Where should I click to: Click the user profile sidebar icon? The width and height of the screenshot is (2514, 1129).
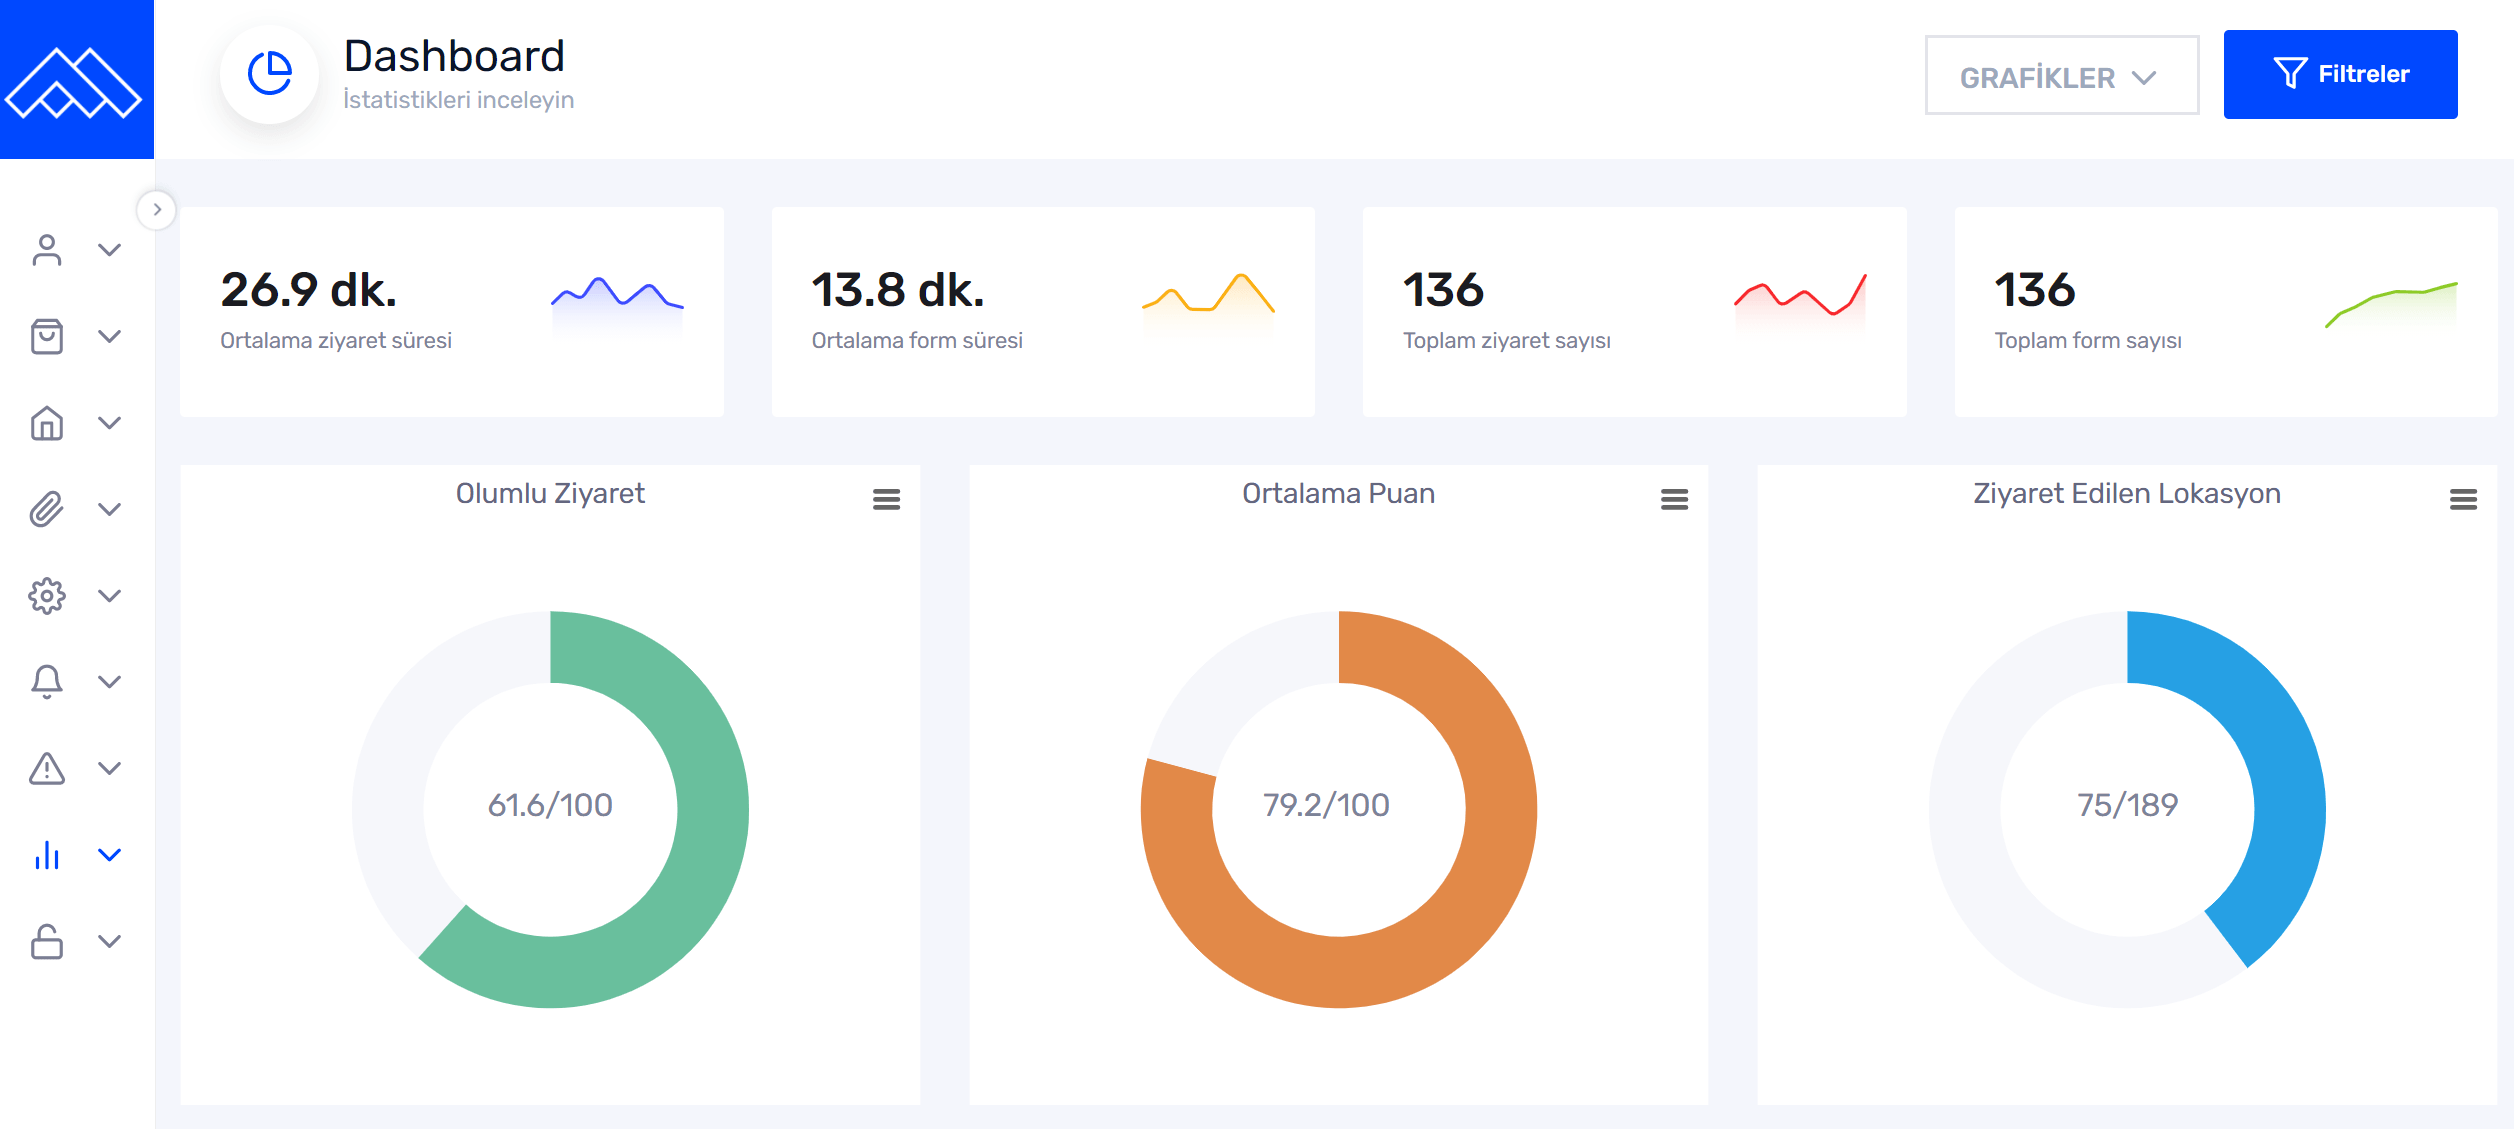[47, 250]
